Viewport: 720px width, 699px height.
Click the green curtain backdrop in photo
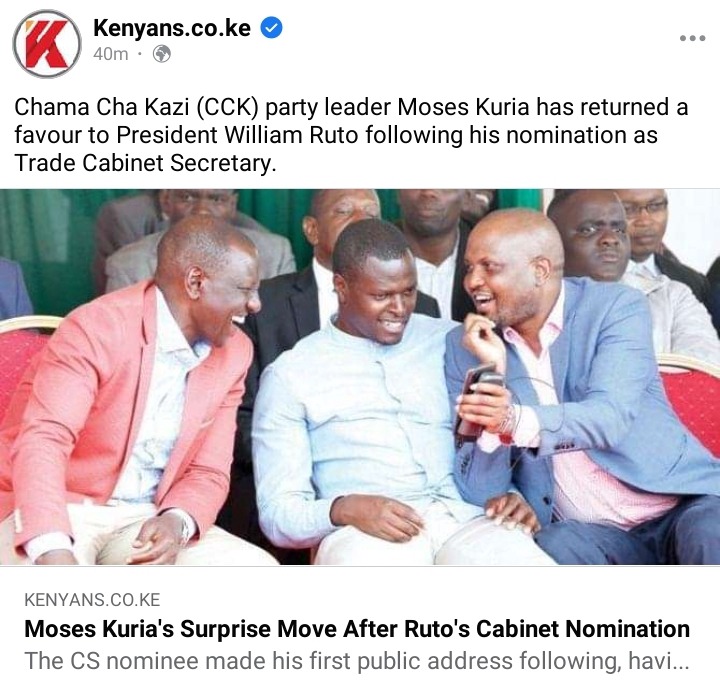(46, 239)
